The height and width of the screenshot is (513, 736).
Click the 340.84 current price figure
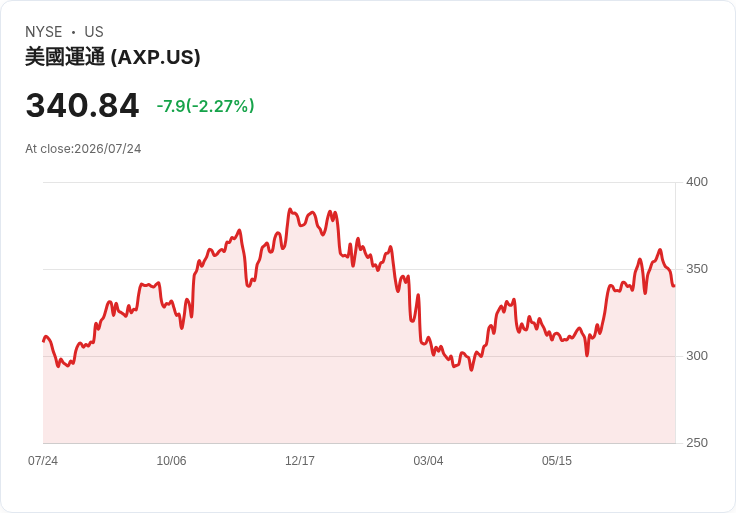point(82,105)
